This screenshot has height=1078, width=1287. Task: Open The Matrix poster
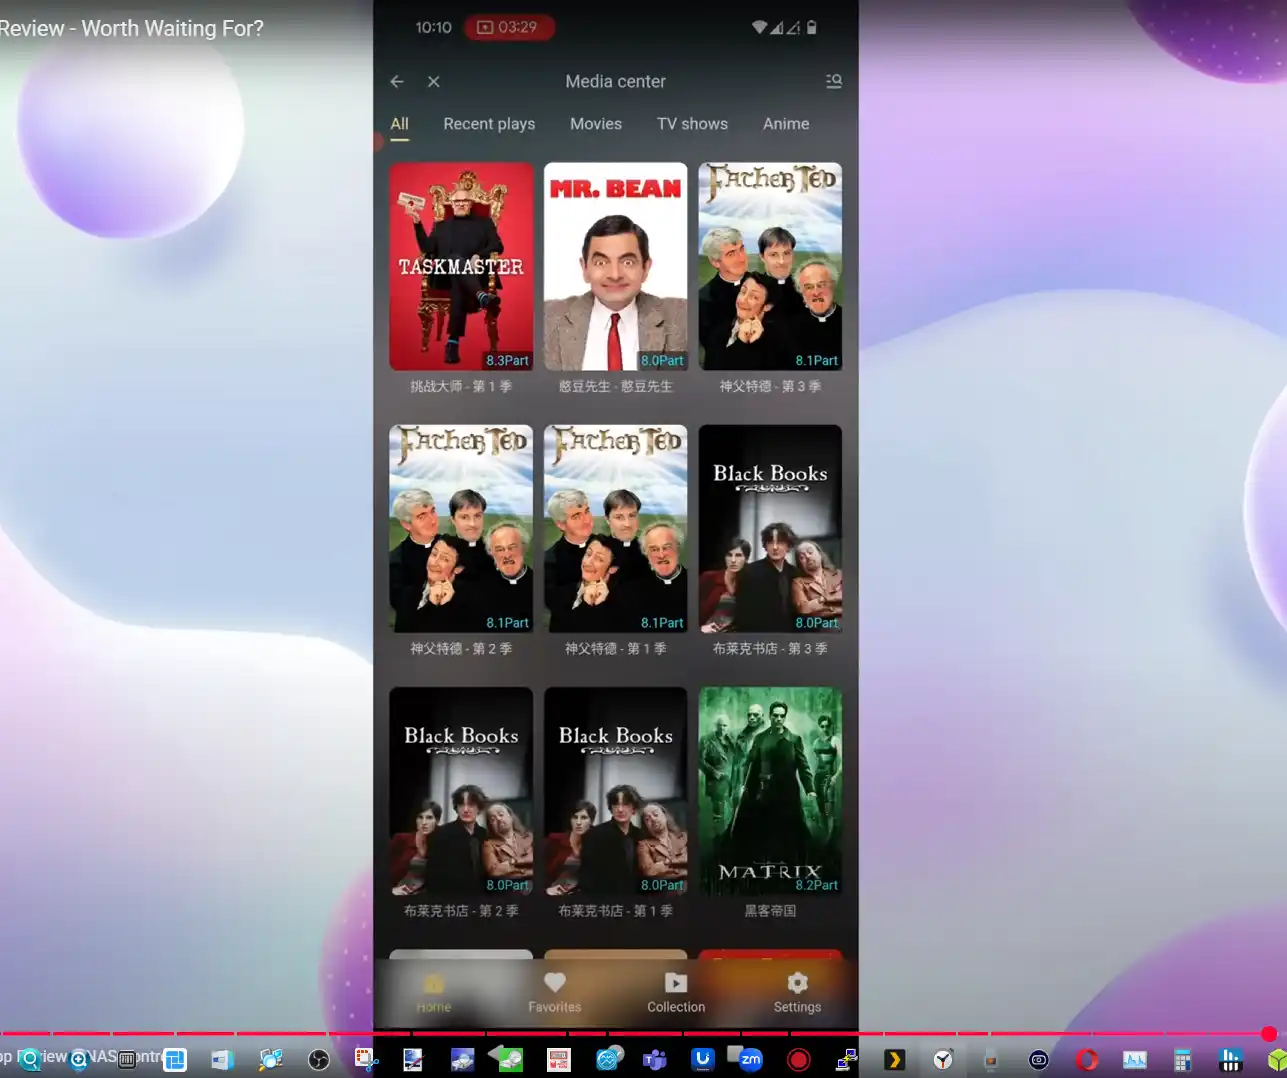(x=770, y=791)
